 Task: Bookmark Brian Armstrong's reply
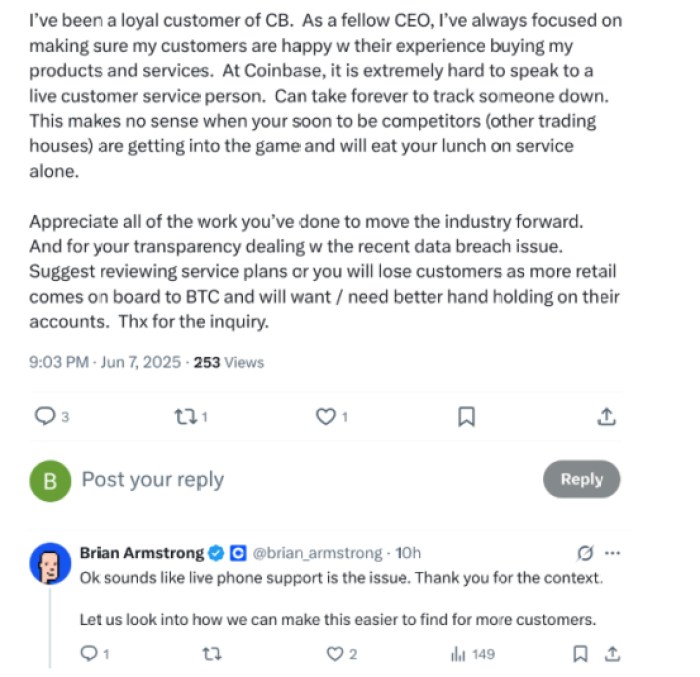[580, 654]
